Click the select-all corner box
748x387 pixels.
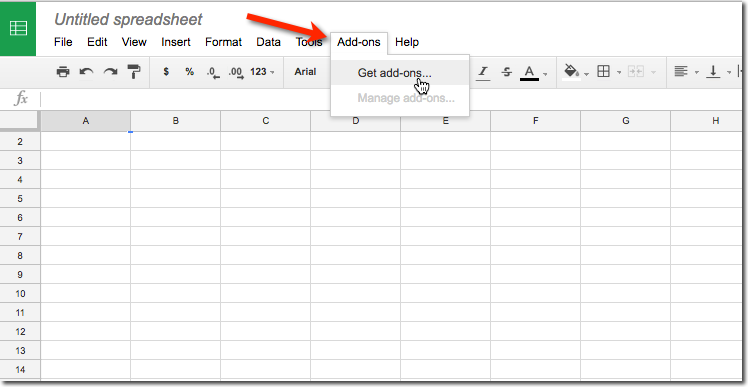[19, 120]
